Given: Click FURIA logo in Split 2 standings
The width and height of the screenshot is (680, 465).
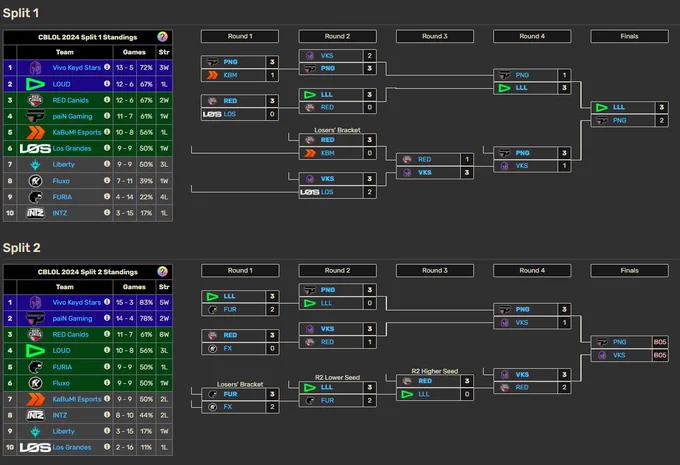Looking at the screenshot, I should [35, 367].
